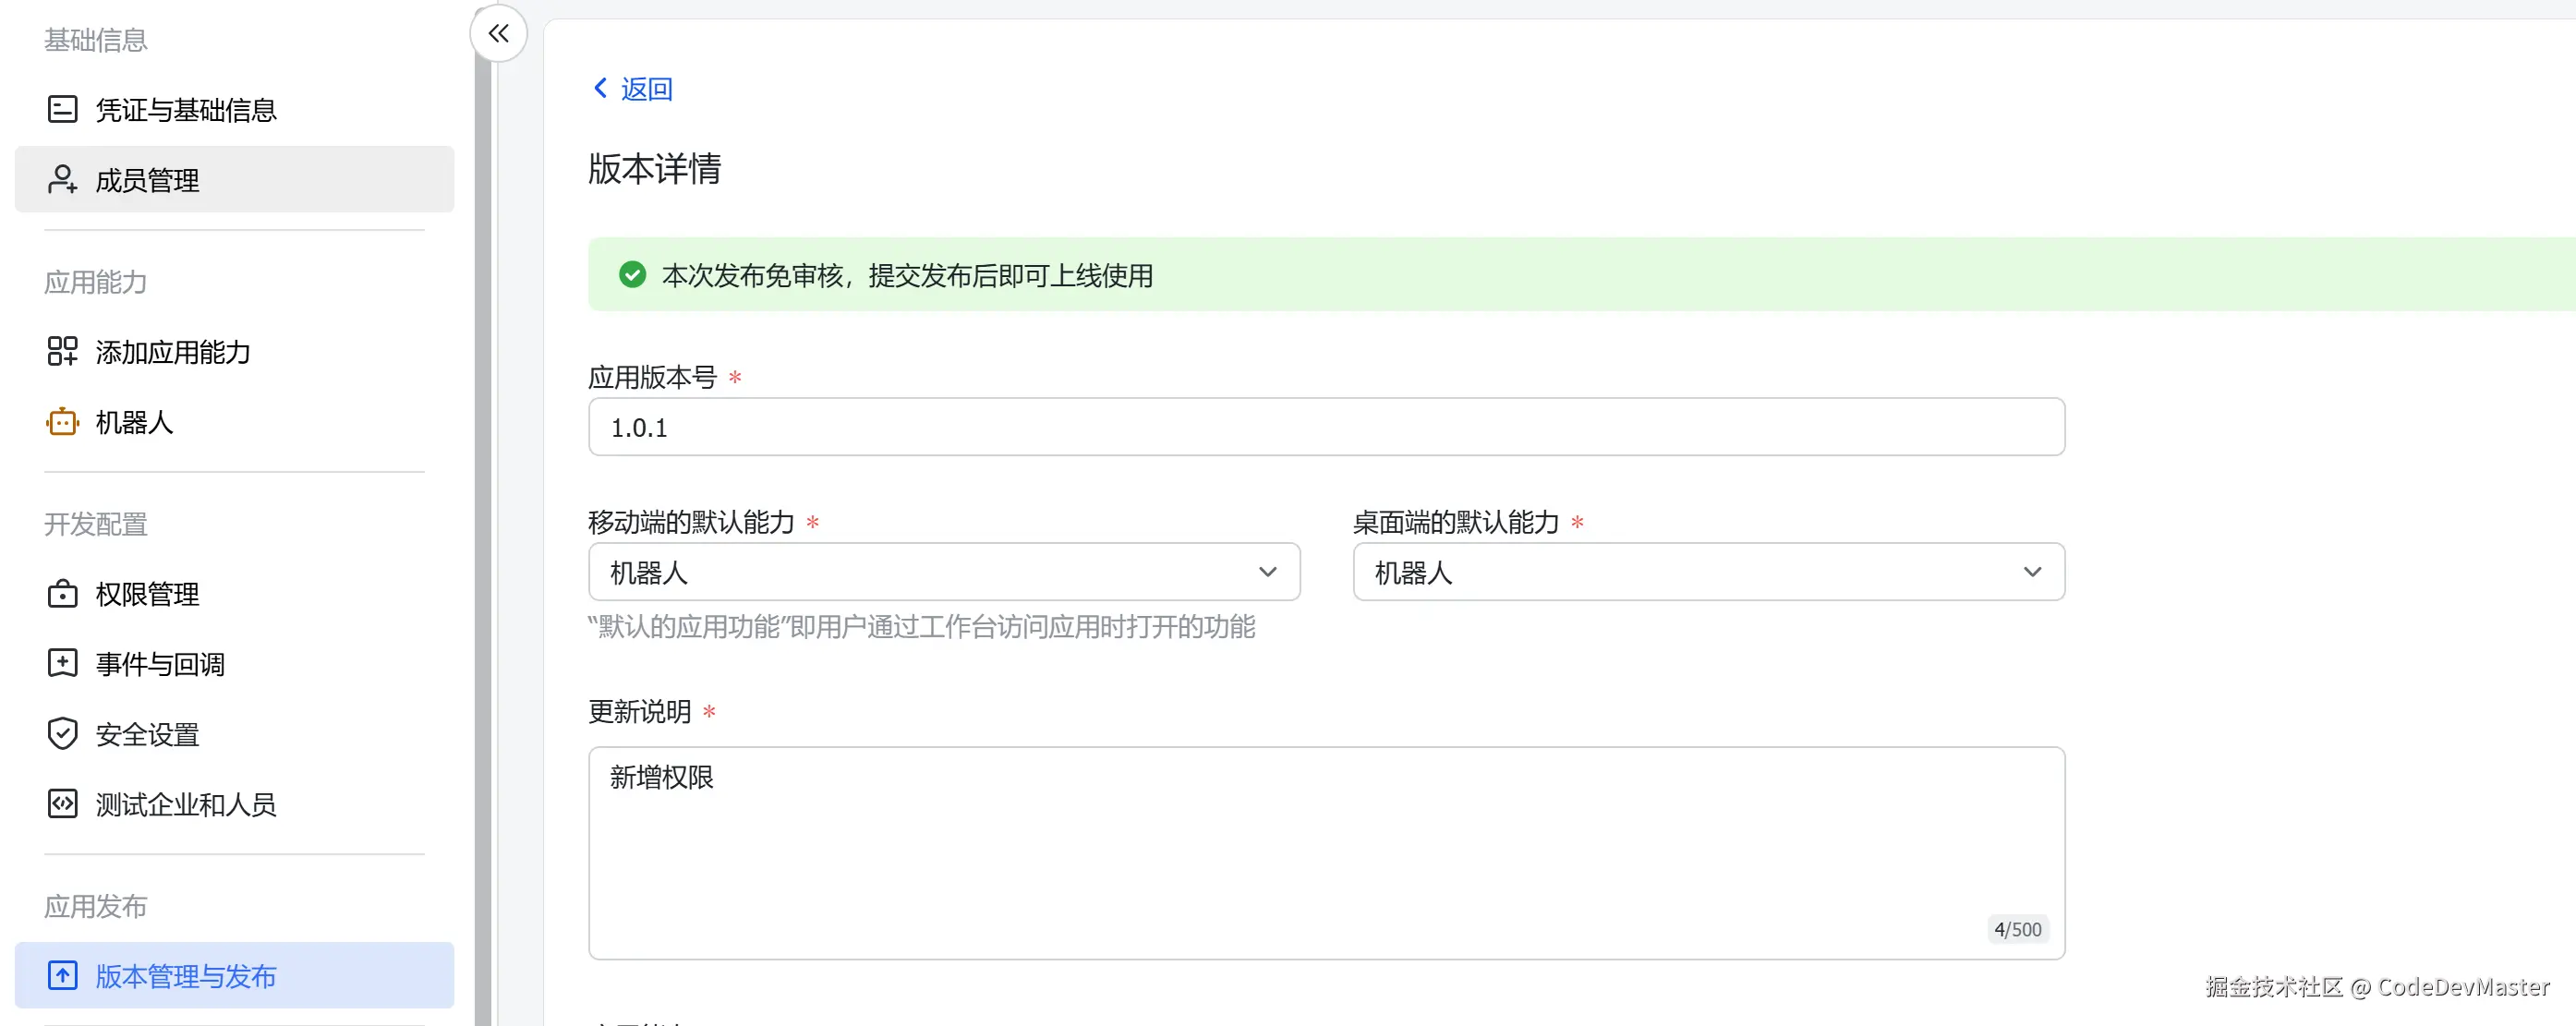2576x1026 pixels.
Task: Click the 应用版本号 input showing 1.0.1
Action: click(x=1326, y=427)
